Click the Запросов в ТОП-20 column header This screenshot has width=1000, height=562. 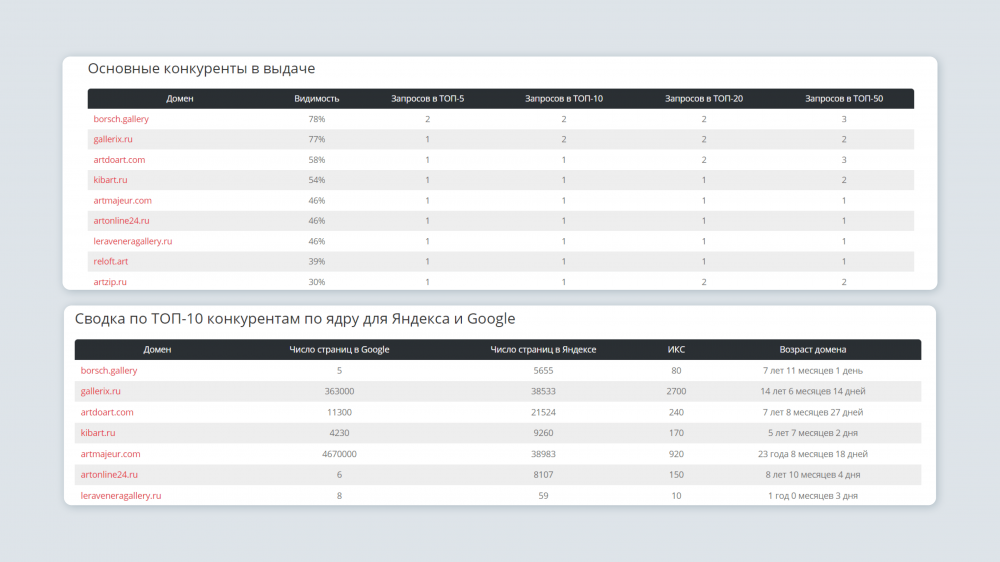pos(704,99)
